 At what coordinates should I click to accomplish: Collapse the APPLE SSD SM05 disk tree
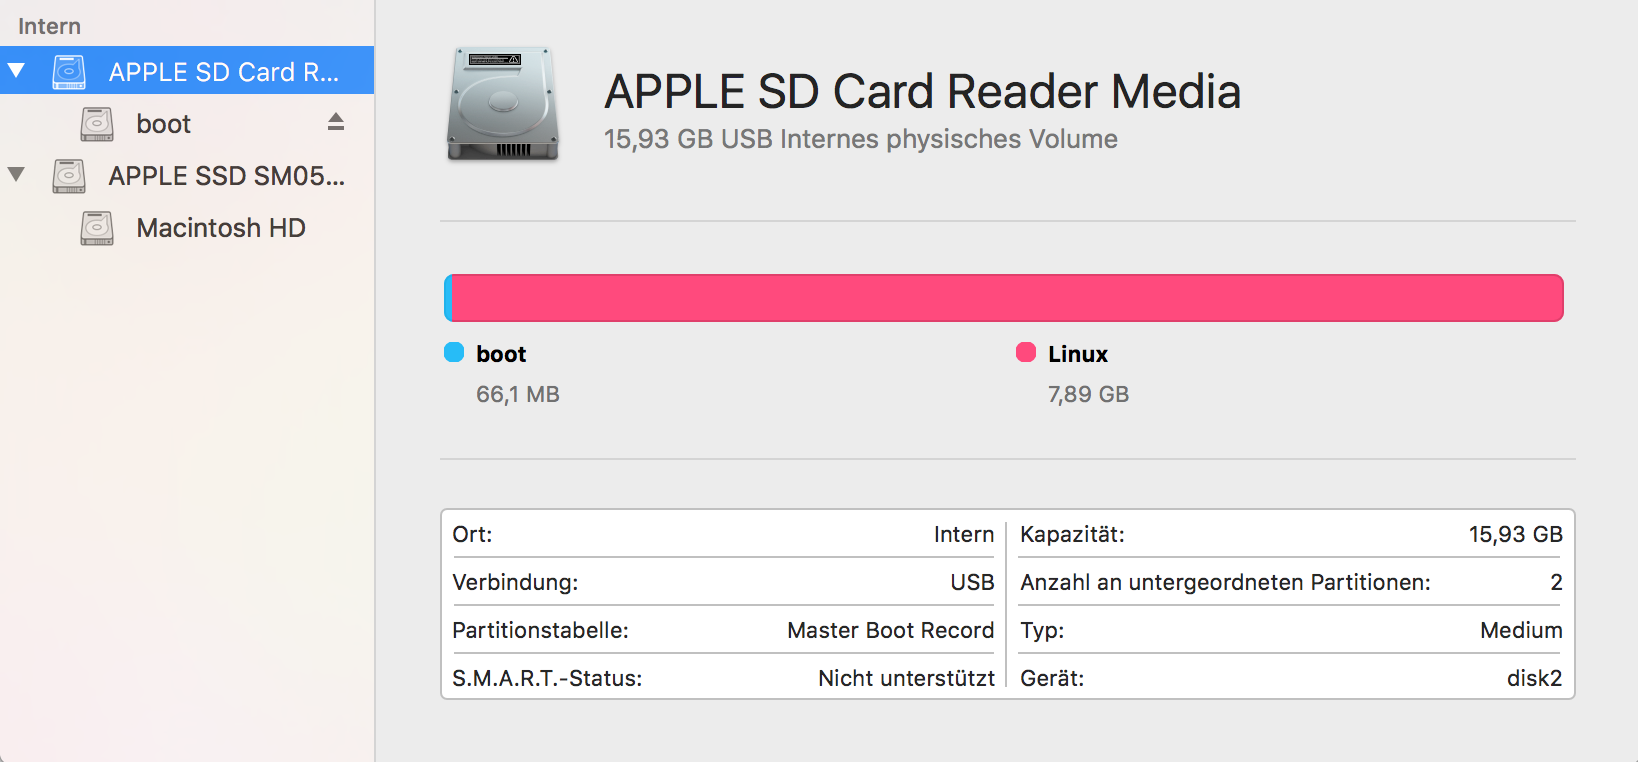pyautogui.click(x=16, y=175)
